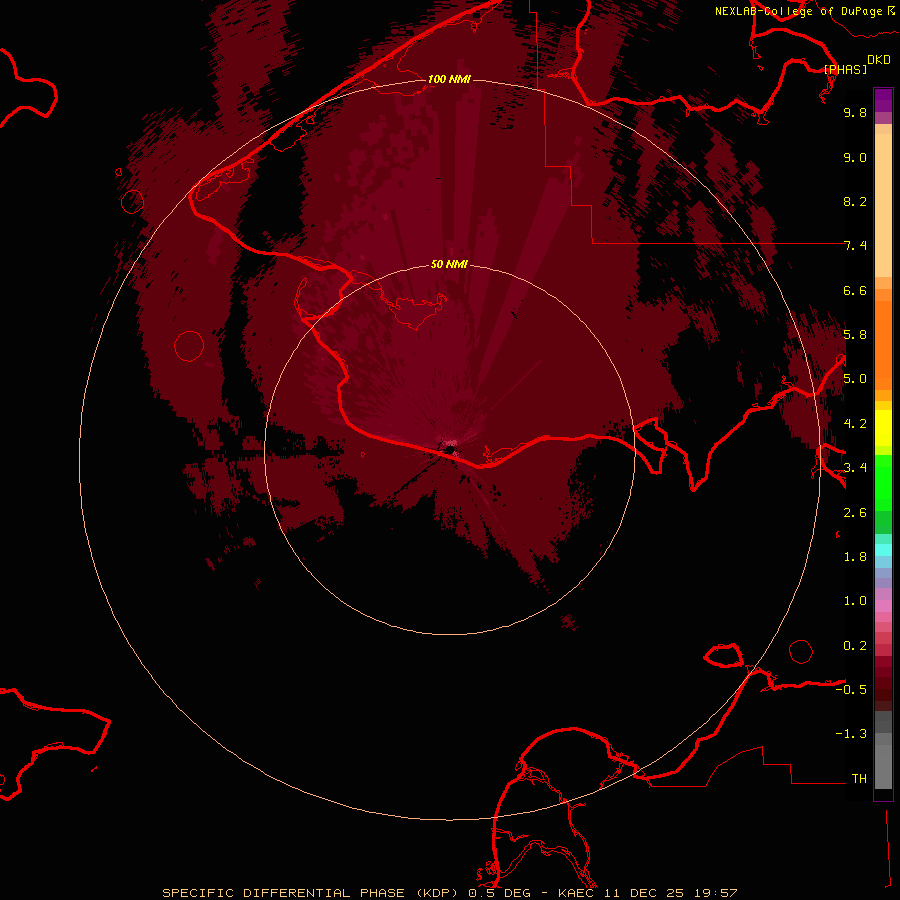The width and height of the screenshot is (900, 900).
Task: Click the TH threshold label
Action: click(859, 779)
